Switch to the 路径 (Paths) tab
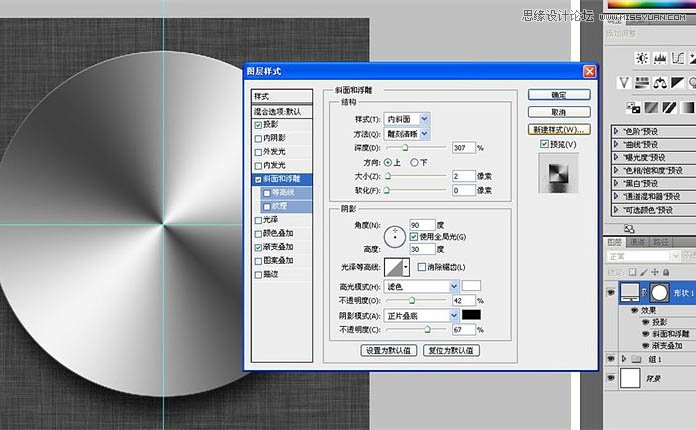The height and width of the screenshot is (430, 696). (660, 242)
